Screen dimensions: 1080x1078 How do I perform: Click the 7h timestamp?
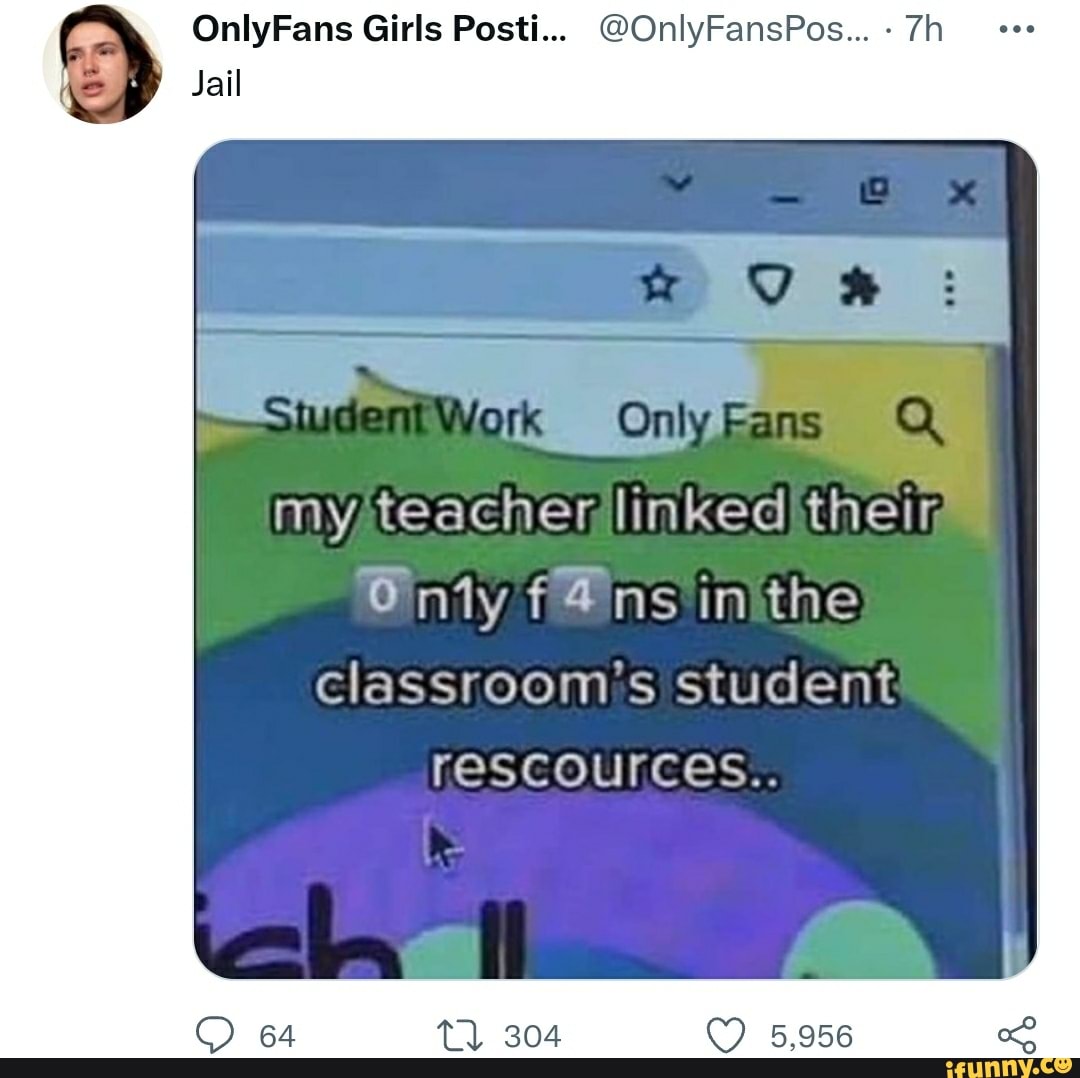pyautogui.click(x=924, y=29)
